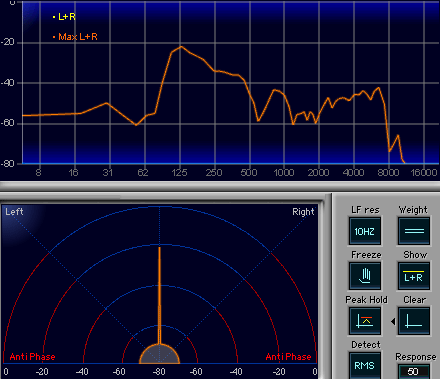The height and width of the screenshot is (379, 440).
Task: Click the small arrow beside Clear
Action: [393, 321]
